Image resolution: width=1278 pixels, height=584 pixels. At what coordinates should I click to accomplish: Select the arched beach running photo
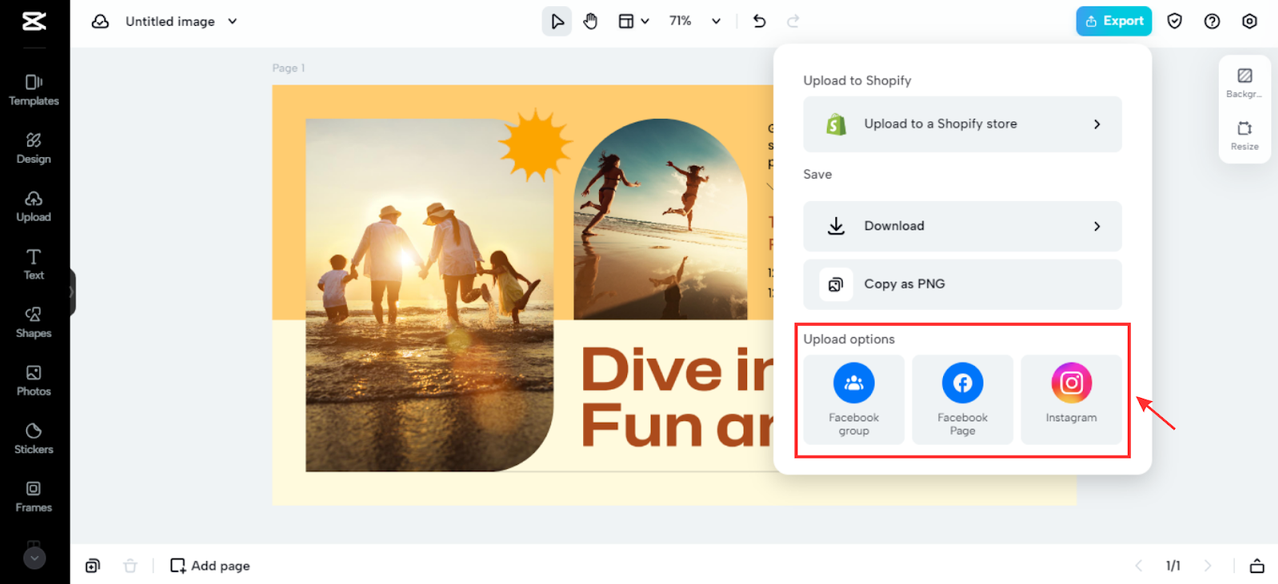coord(660,220)
